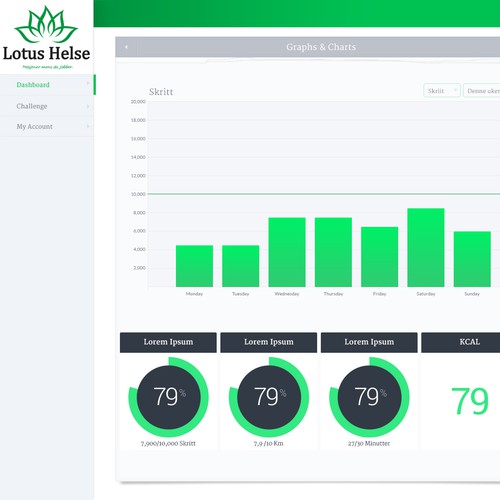
Task: Click the Lorem Ipsum header above Skritt gauge
Action: click(168, 342)
